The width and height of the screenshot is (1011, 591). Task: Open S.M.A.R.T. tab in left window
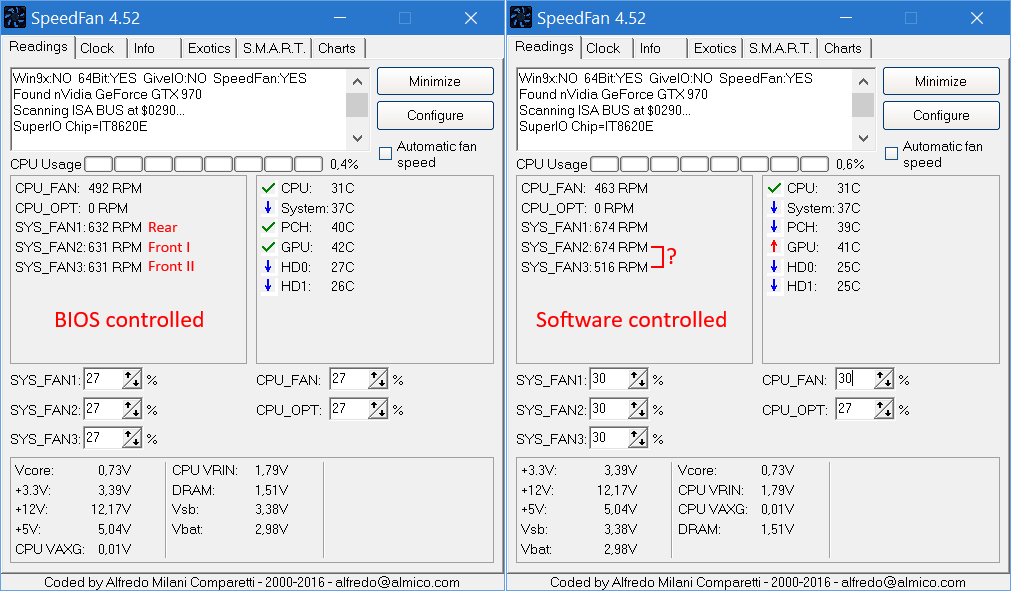(x=274, y=48)
